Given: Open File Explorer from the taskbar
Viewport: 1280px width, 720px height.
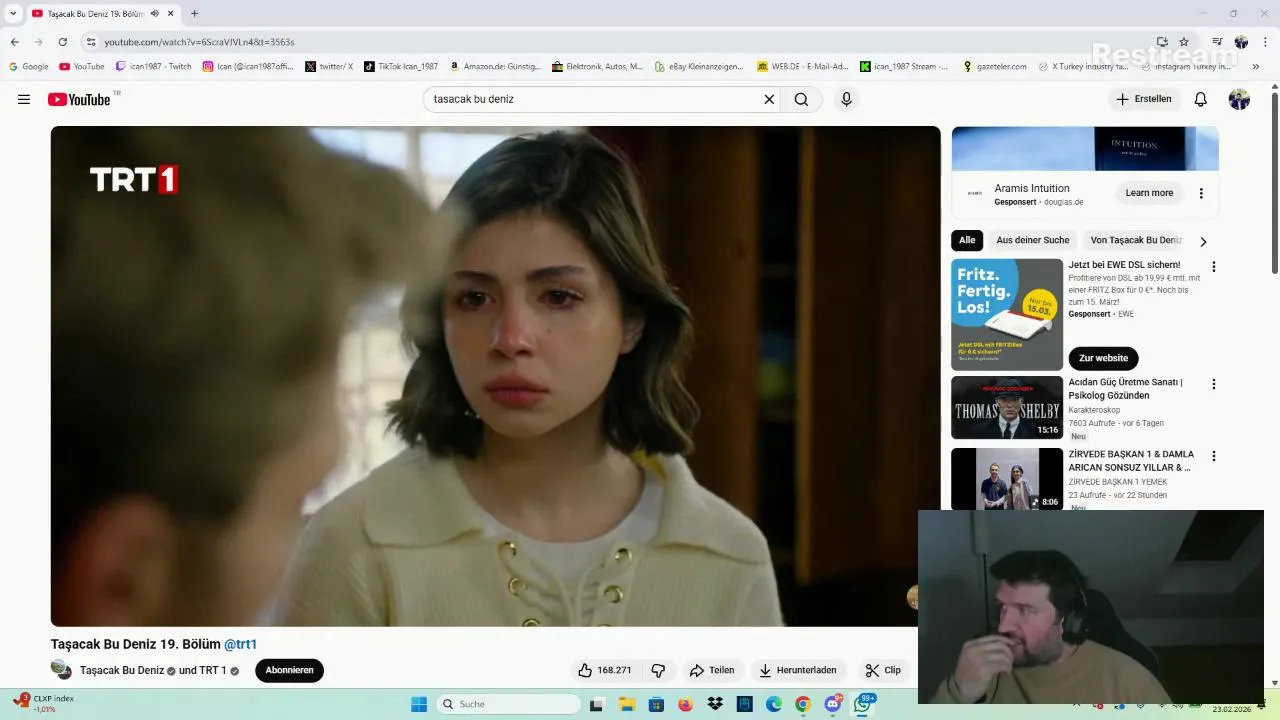Looking at the screenshot, I should (626, 704).
